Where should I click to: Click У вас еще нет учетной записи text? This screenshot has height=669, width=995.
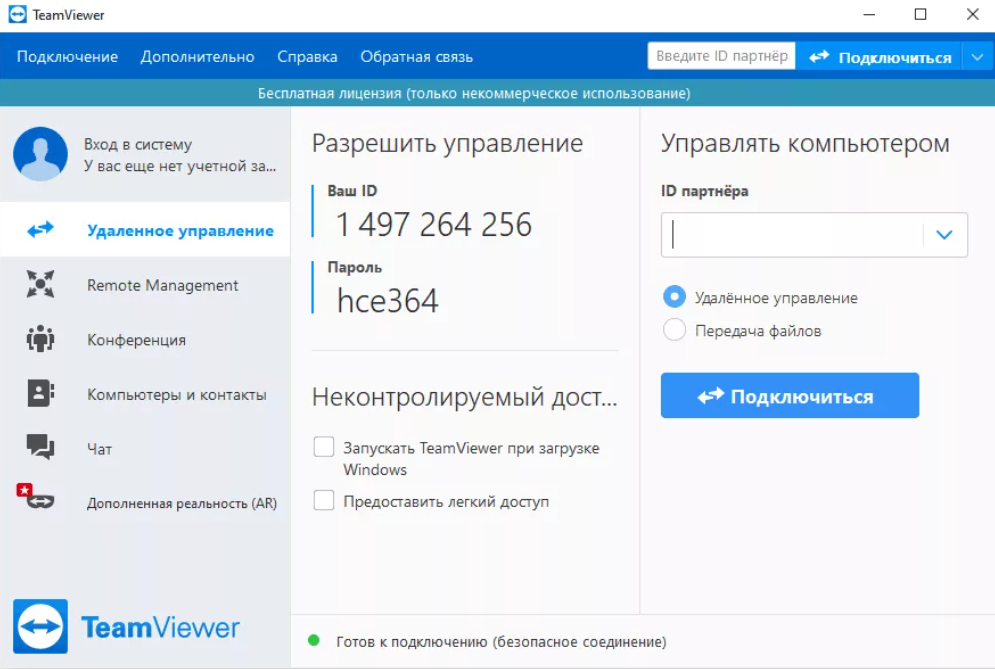[180, 166]
